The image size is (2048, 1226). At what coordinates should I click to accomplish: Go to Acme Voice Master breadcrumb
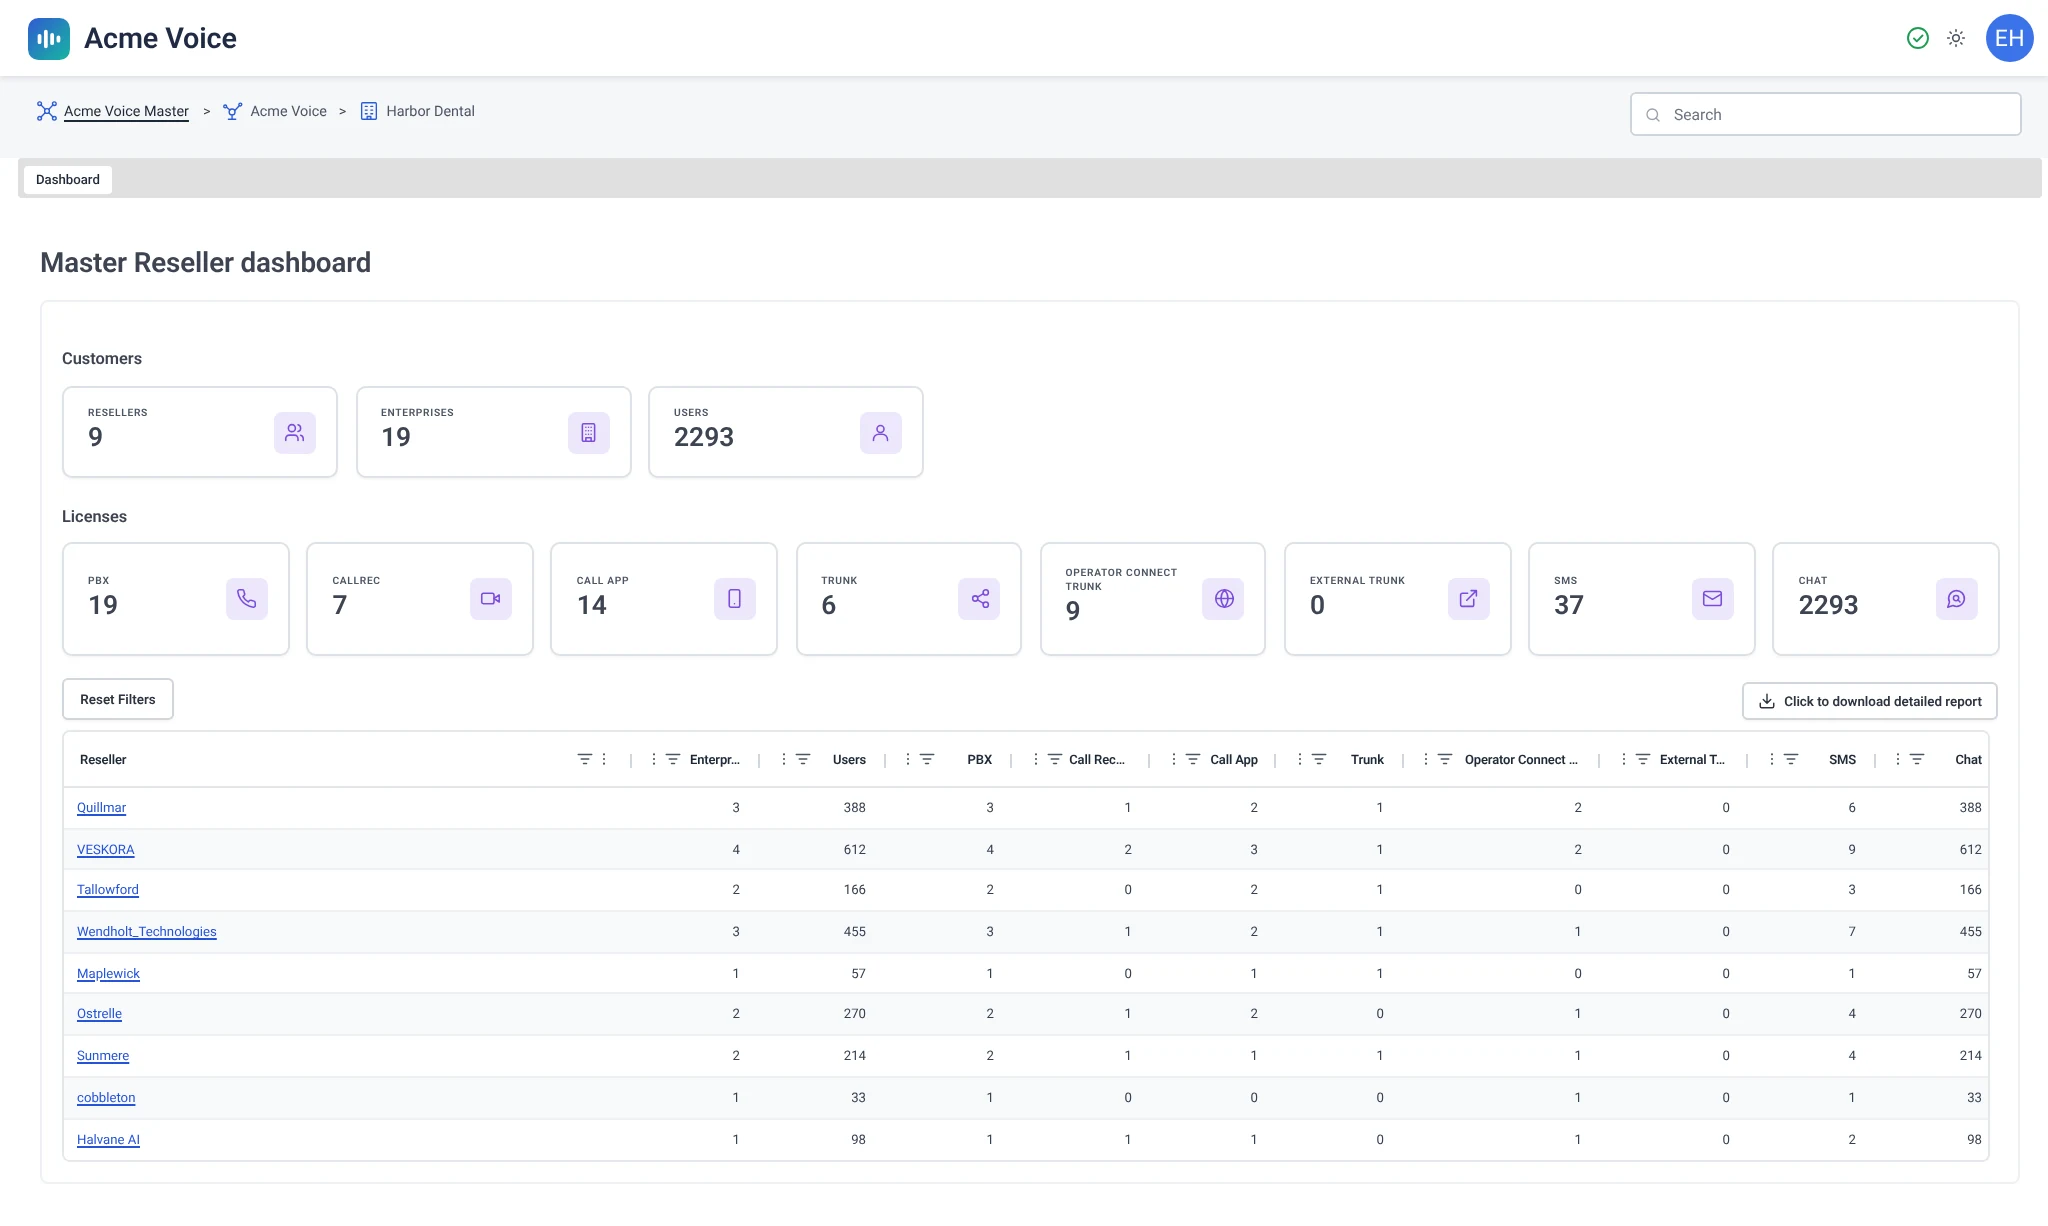[x=126, y=111]
